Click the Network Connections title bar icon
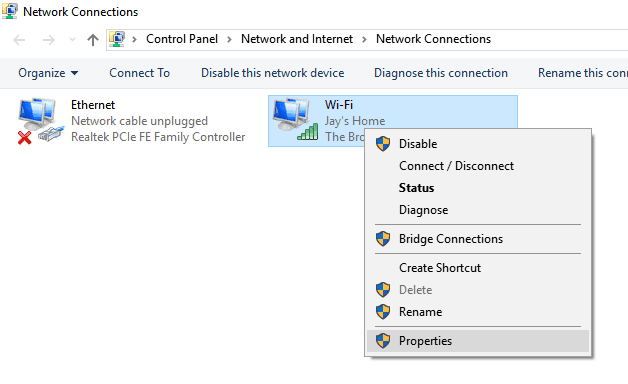Viewport: 628px width, 384px height. tap(10, 11)
